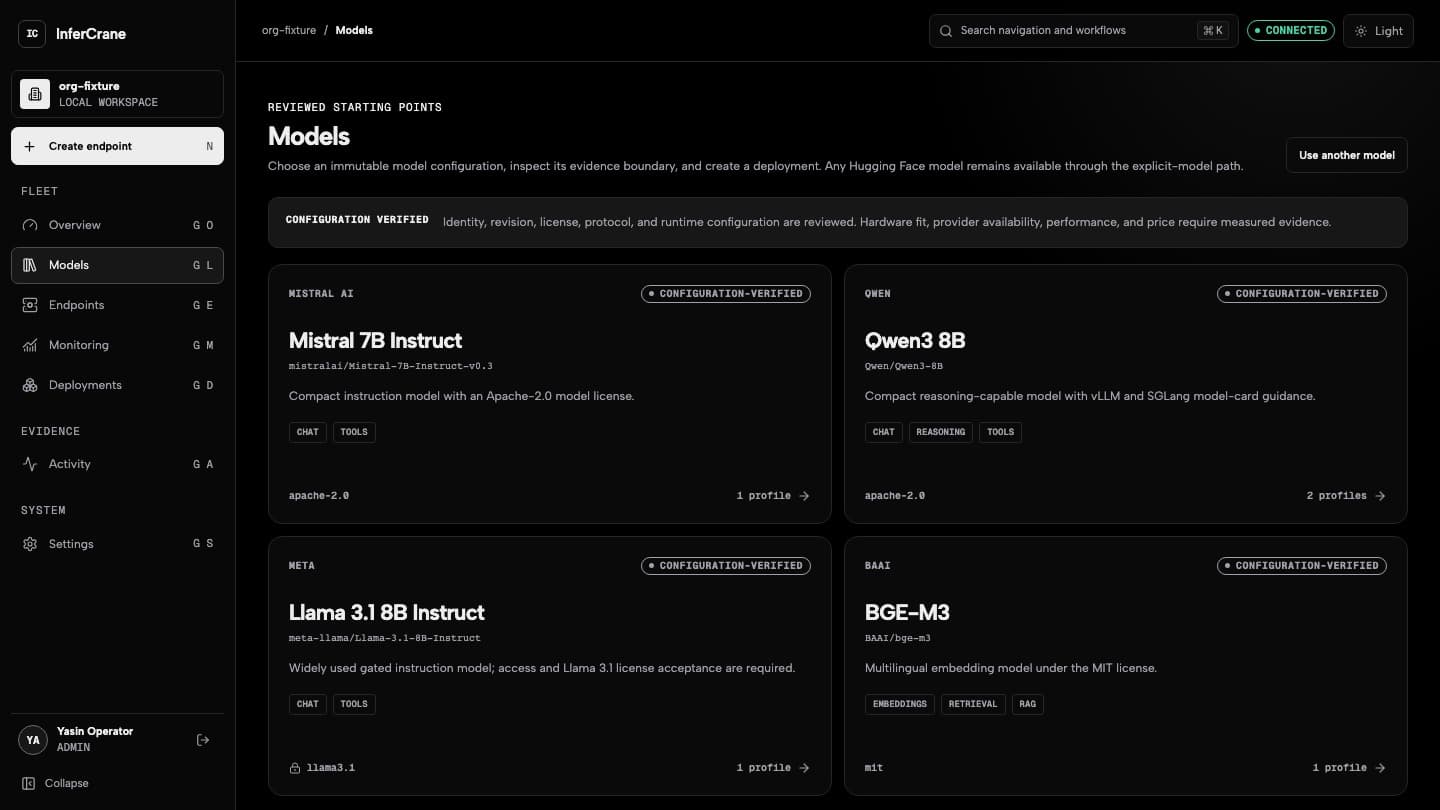This screenshot has height=810, width=1440.
Task: Click the CHAT tag on the Mistral card
Action: click(308, 432)
